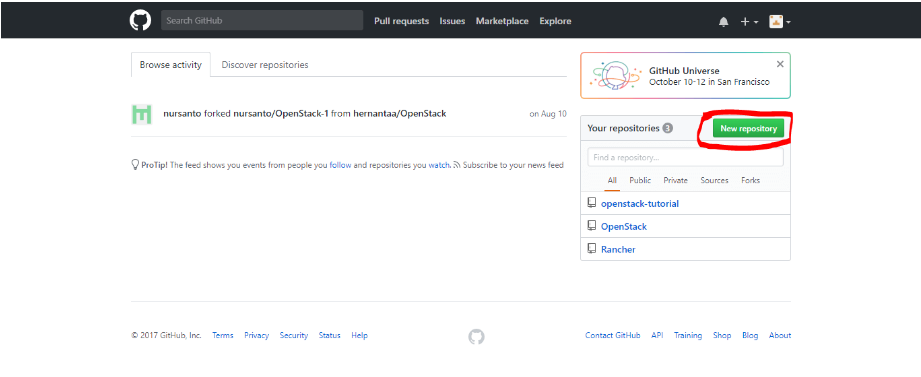Open the plus create-new dropdown
This screenshot has width=921, height=377.
pyautogui.click(x=749, y=22)
